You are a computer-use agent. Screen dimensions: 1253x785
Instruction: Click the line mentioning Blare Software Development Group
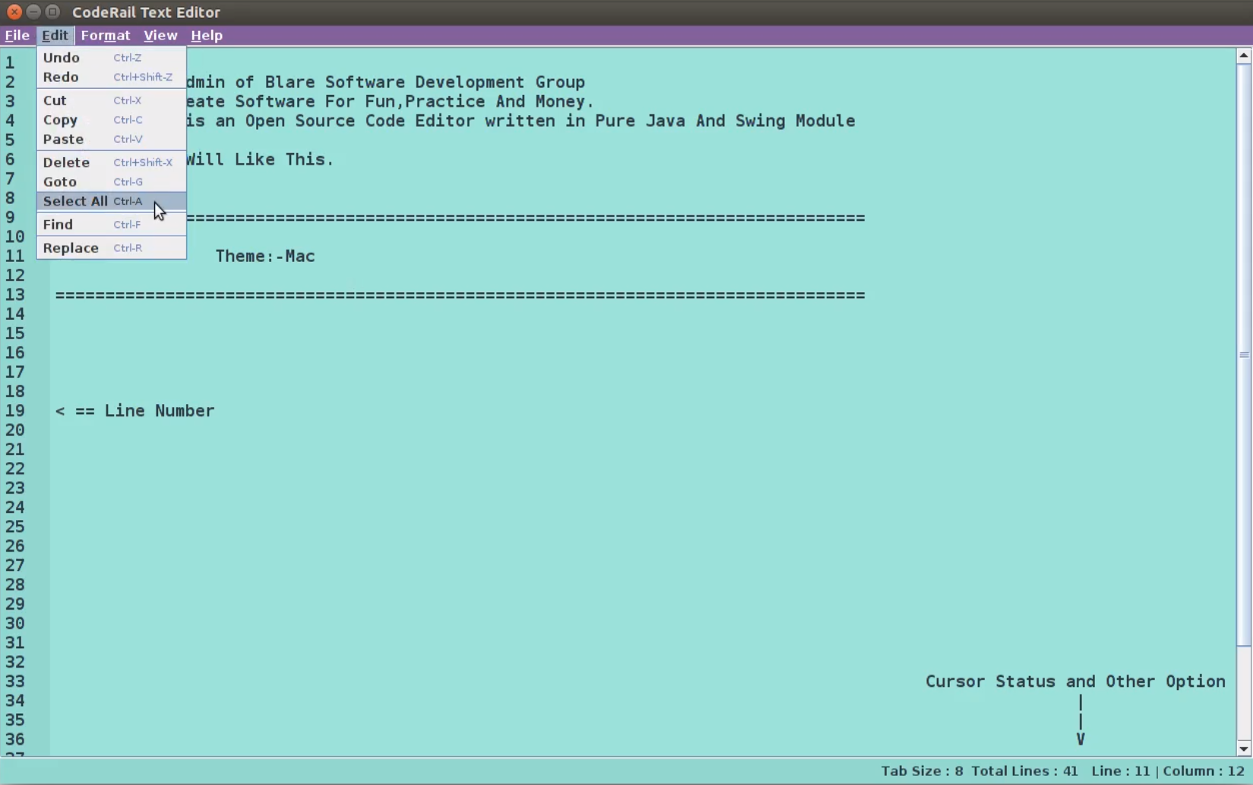(386, 82)
